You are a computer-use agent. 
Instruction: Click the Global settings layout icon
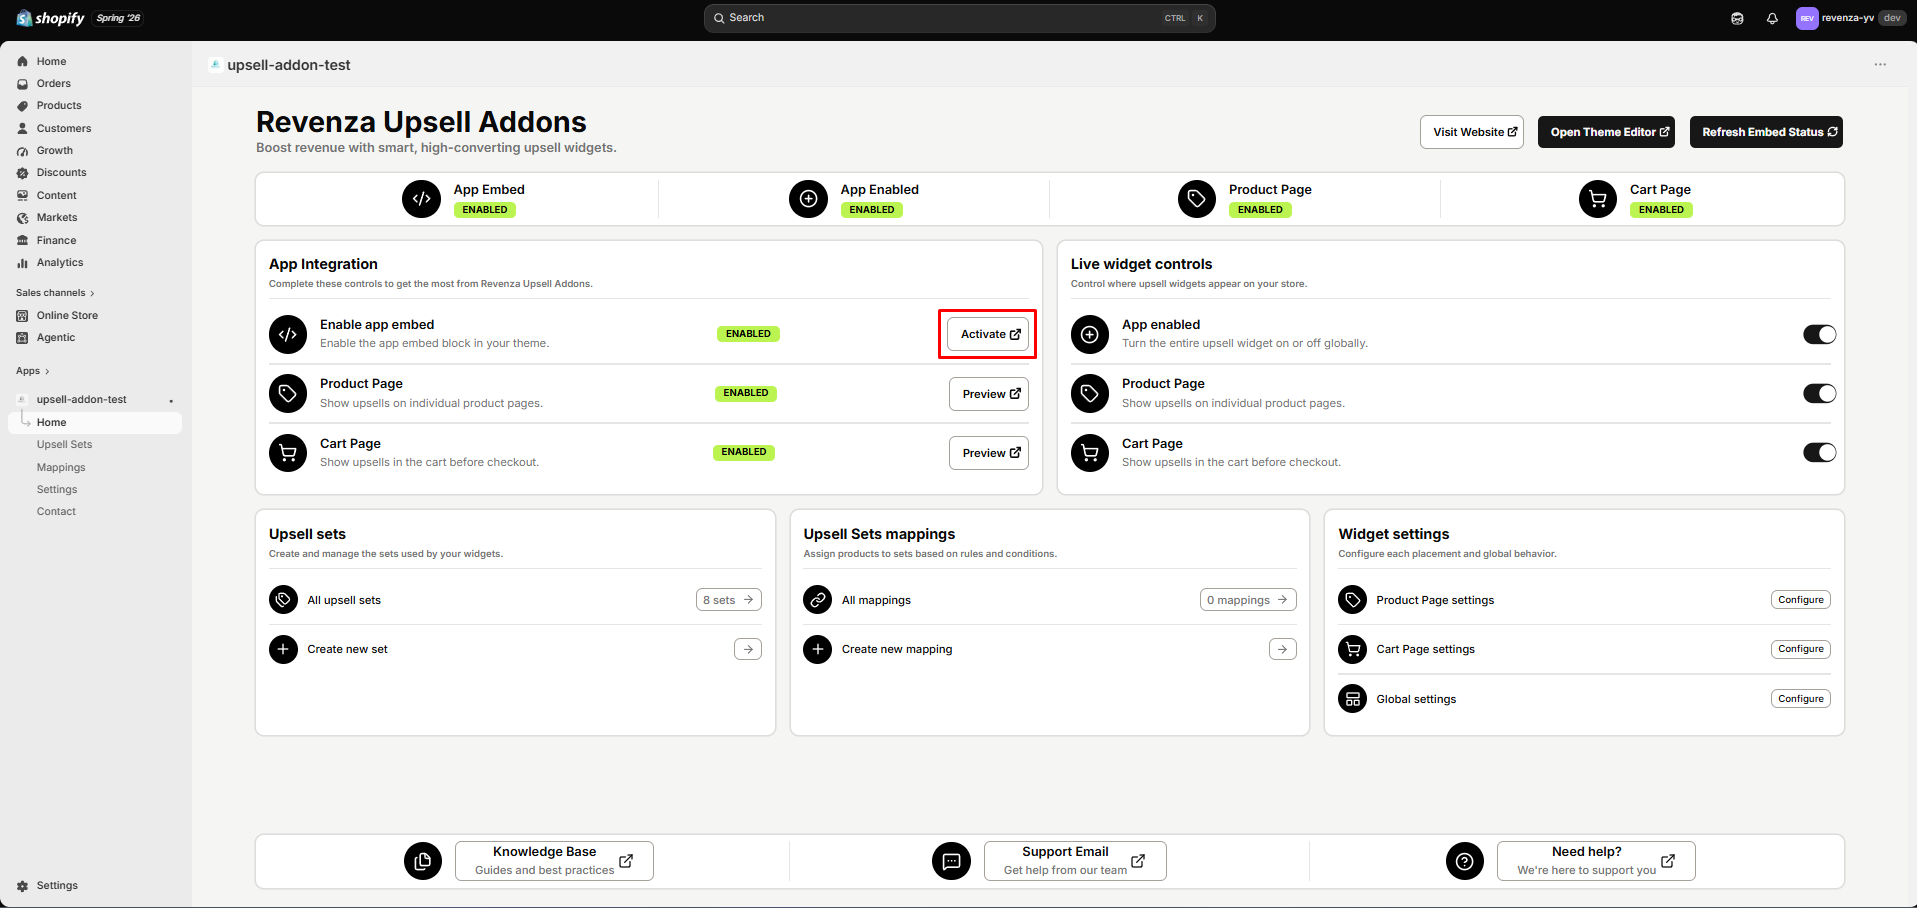point(1353,699)
